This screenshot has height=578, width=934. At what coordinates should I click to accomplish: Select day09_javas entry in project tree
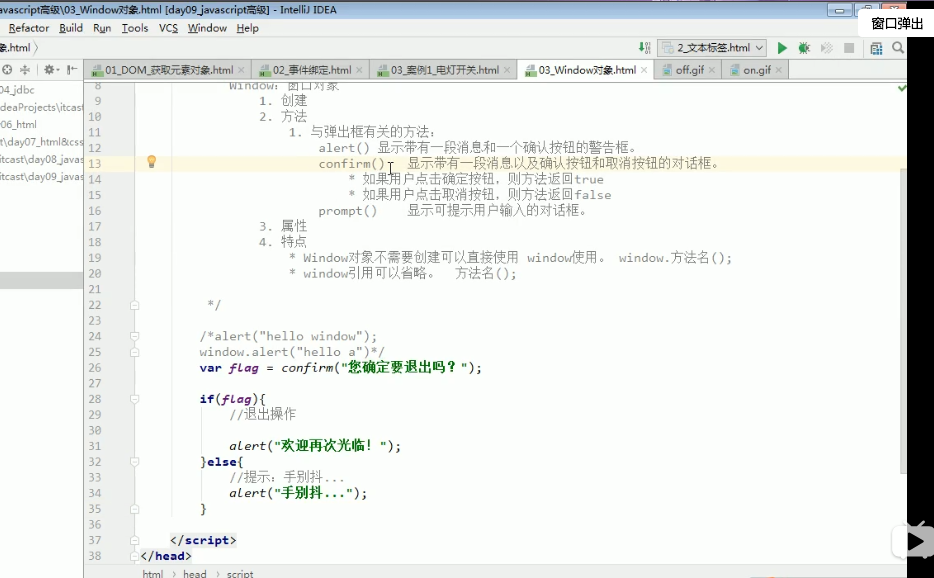41,176
